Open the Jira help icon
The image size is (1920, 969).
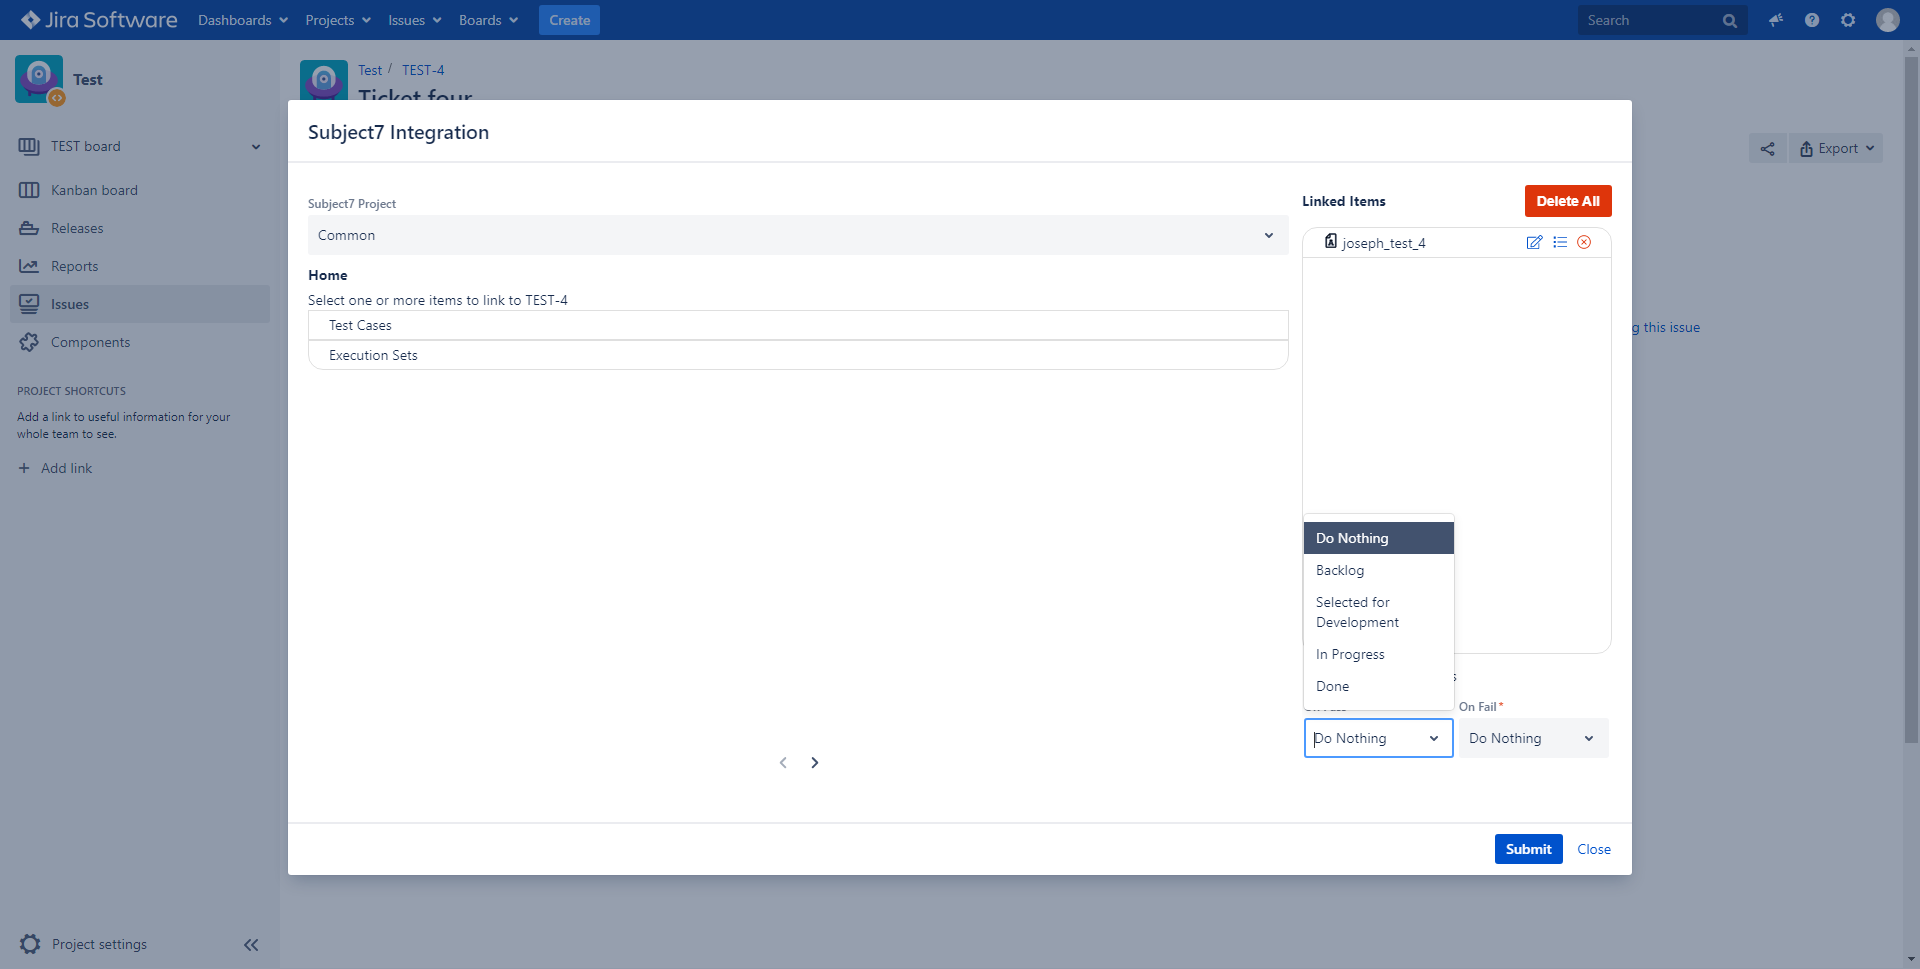(1812, 20)
